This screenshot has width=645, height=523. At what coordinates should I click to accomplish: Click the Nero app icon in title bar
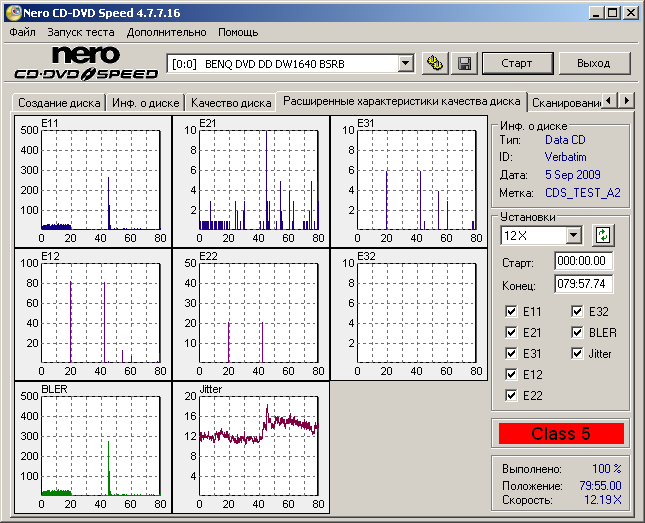coord(12,12)
